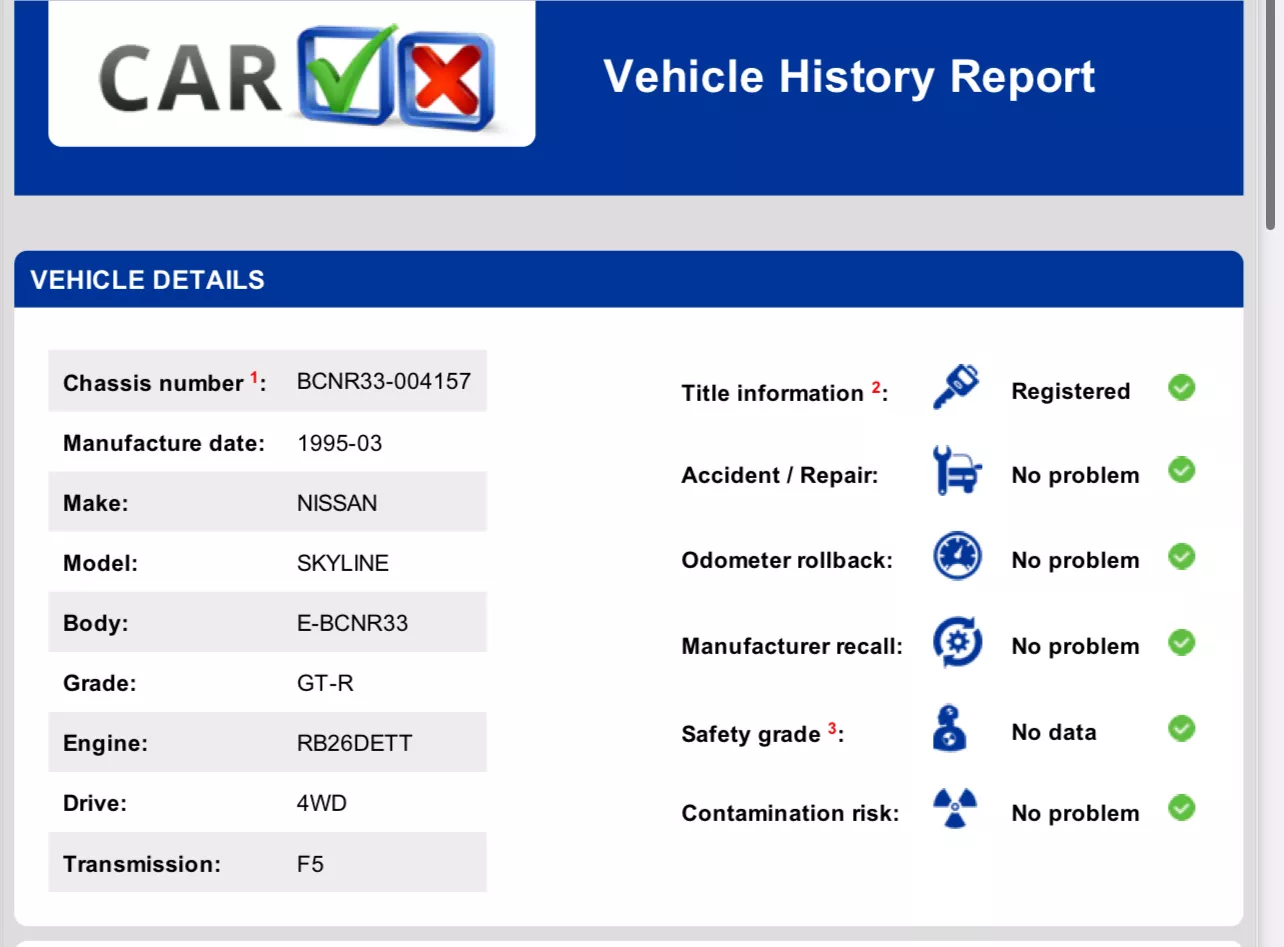Click the Safety grade crash dummy icon
This screenshot has height=947, width=1284.
[951, 728]
